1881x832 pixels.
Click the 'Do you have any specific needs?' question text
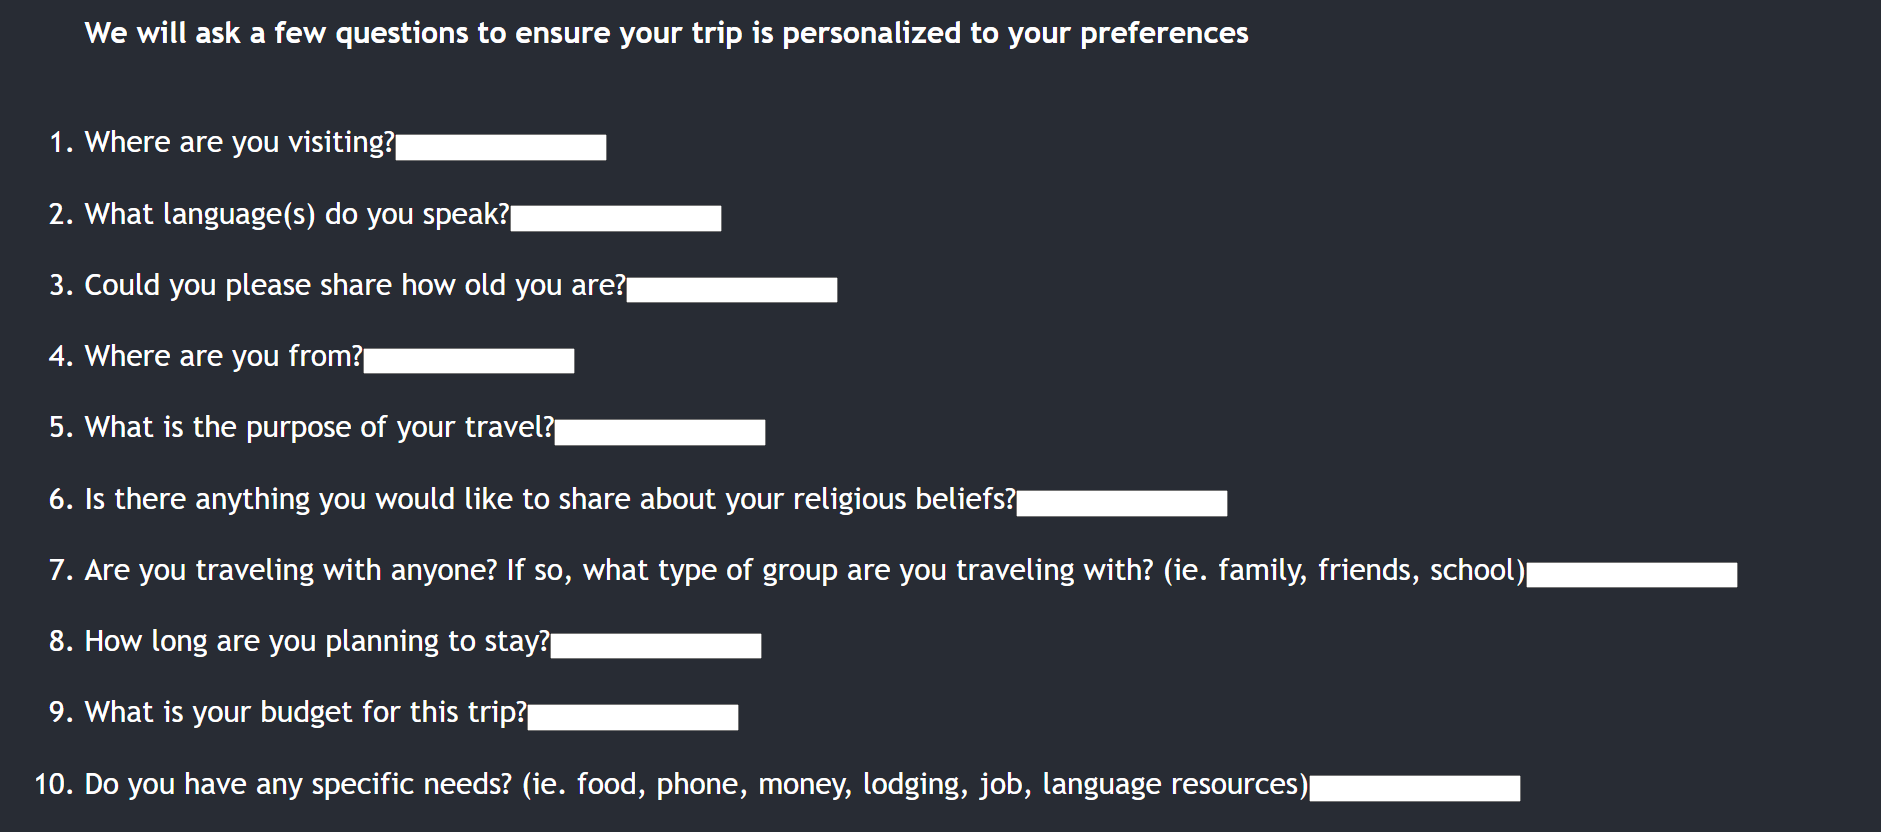(x=298, y=784)
